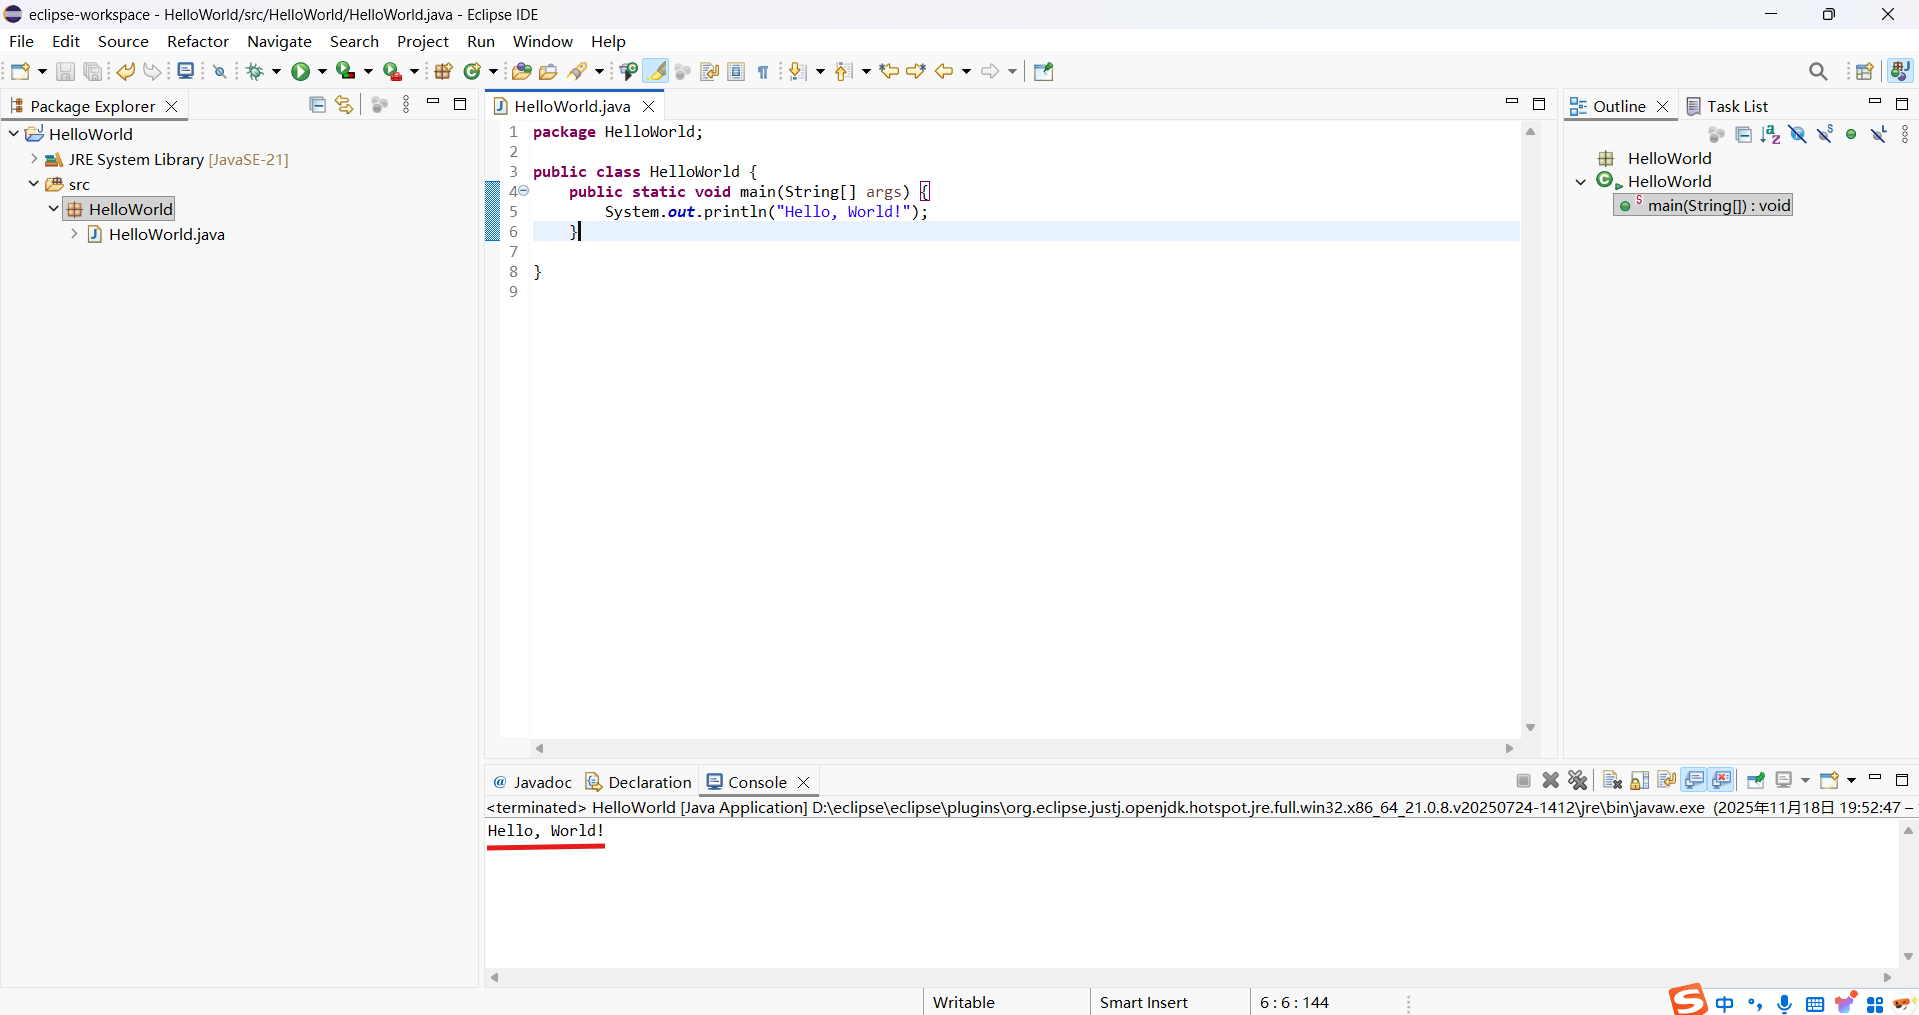Toggle Mark Occurrences highlighter icon
The height and width of the screenshot is (1015, 1919).
(656, 71)
